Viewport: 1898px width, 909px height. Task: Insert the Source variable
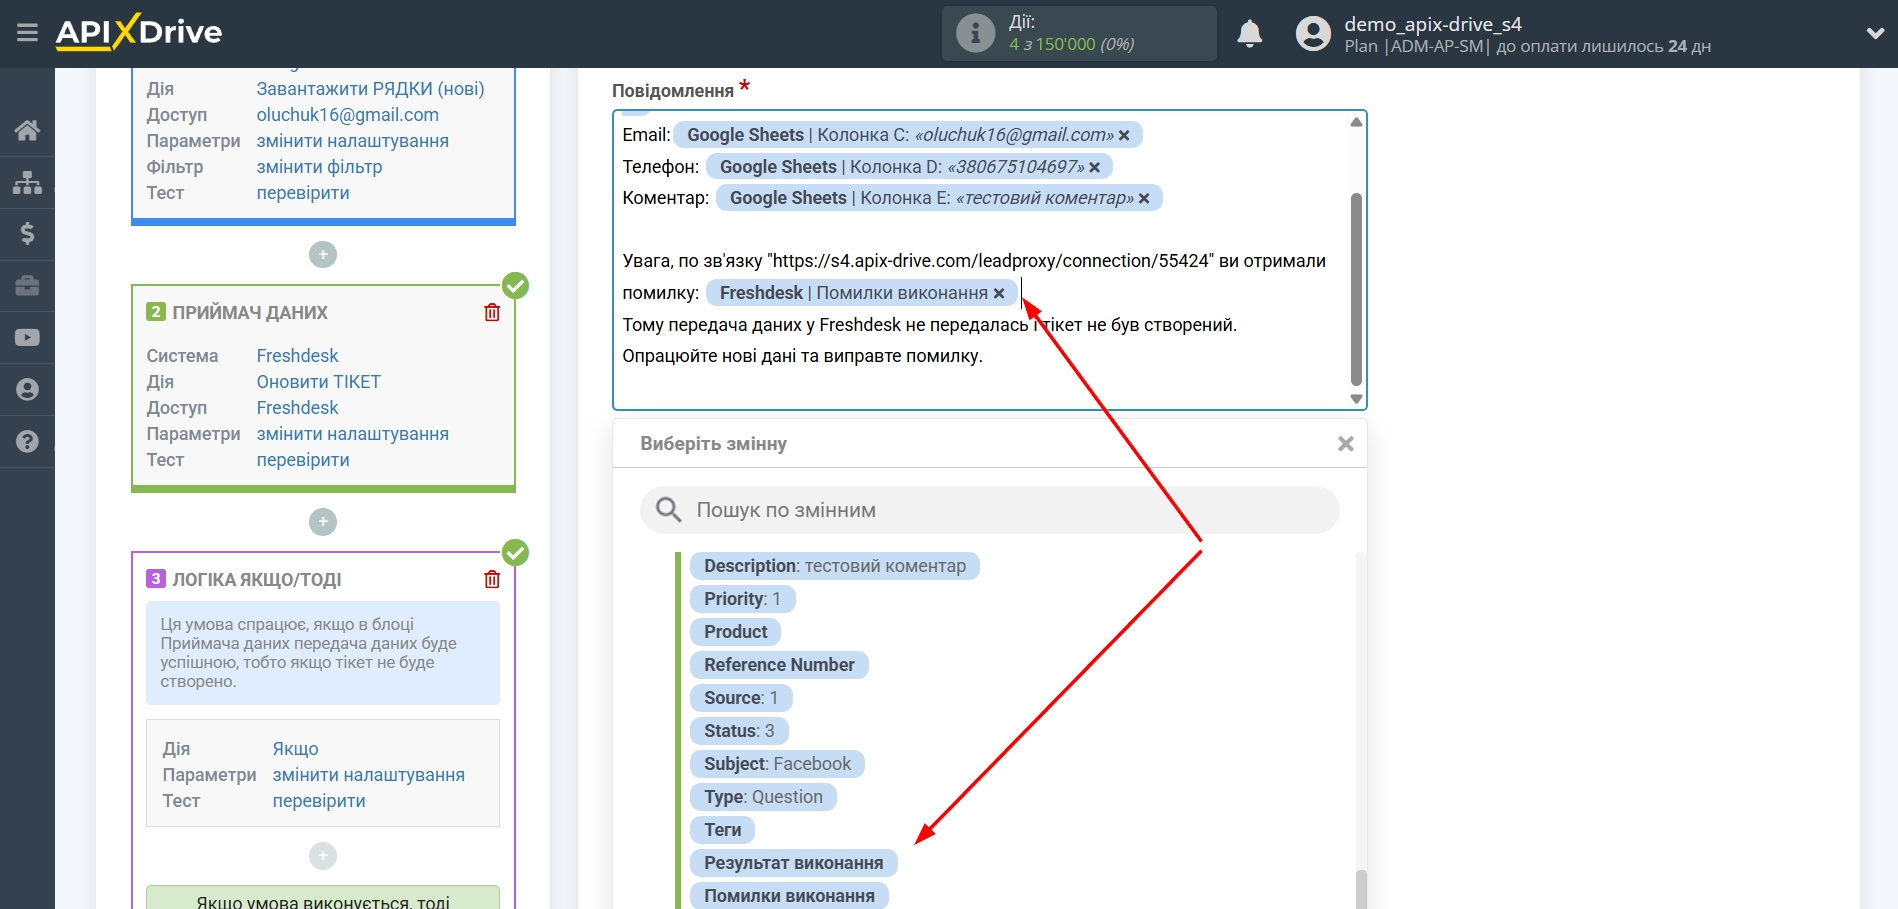click(741, 698)
